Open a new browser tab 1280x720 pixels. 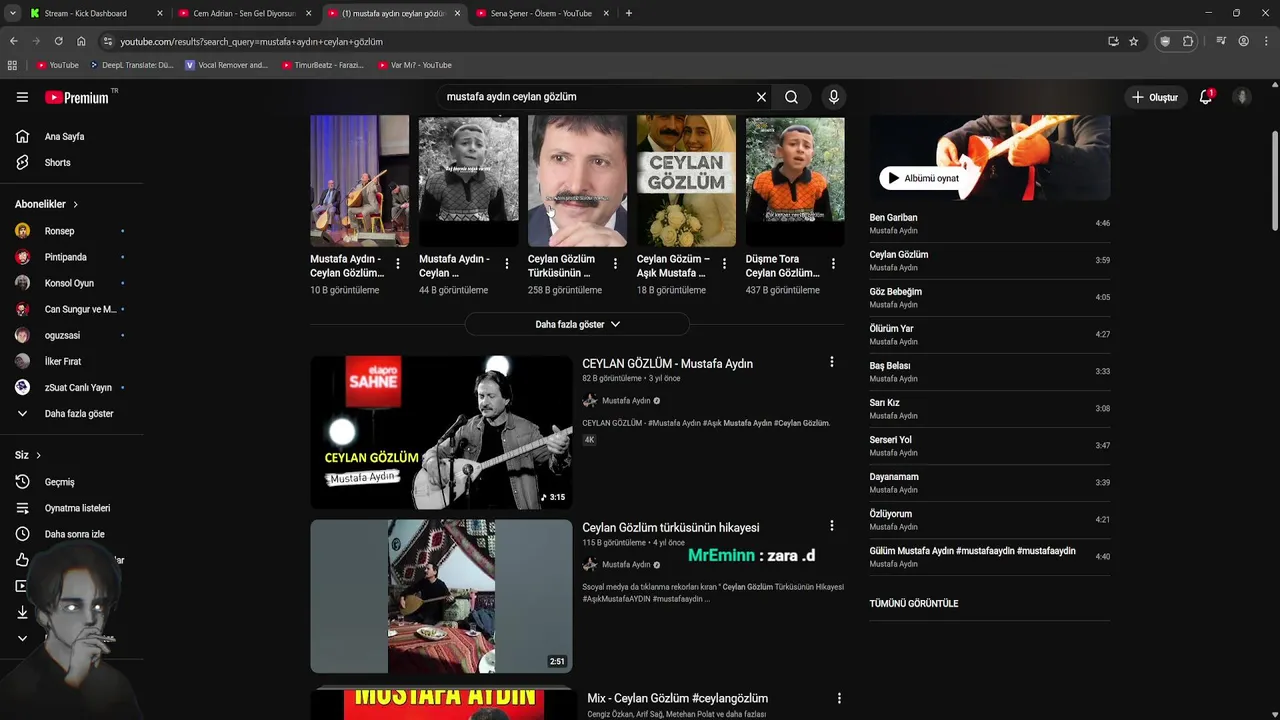click(628, 13)
